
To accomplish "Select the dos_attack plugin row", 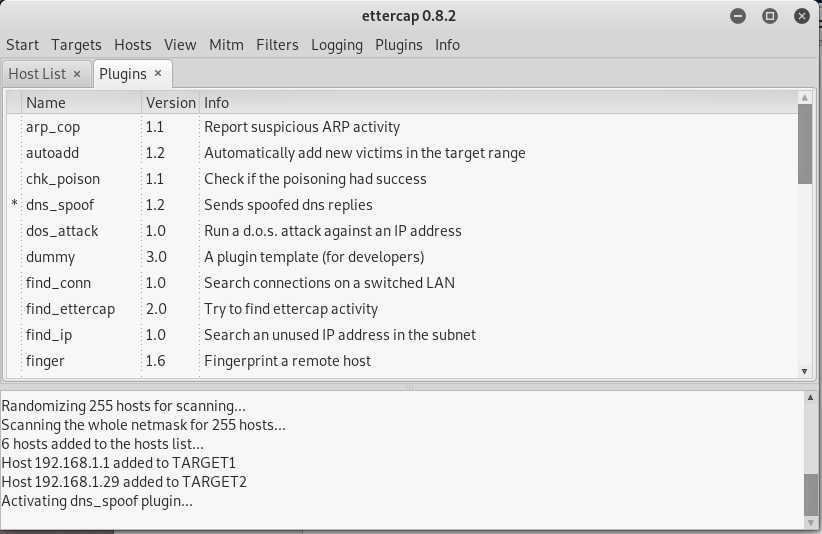I will 62,231.
